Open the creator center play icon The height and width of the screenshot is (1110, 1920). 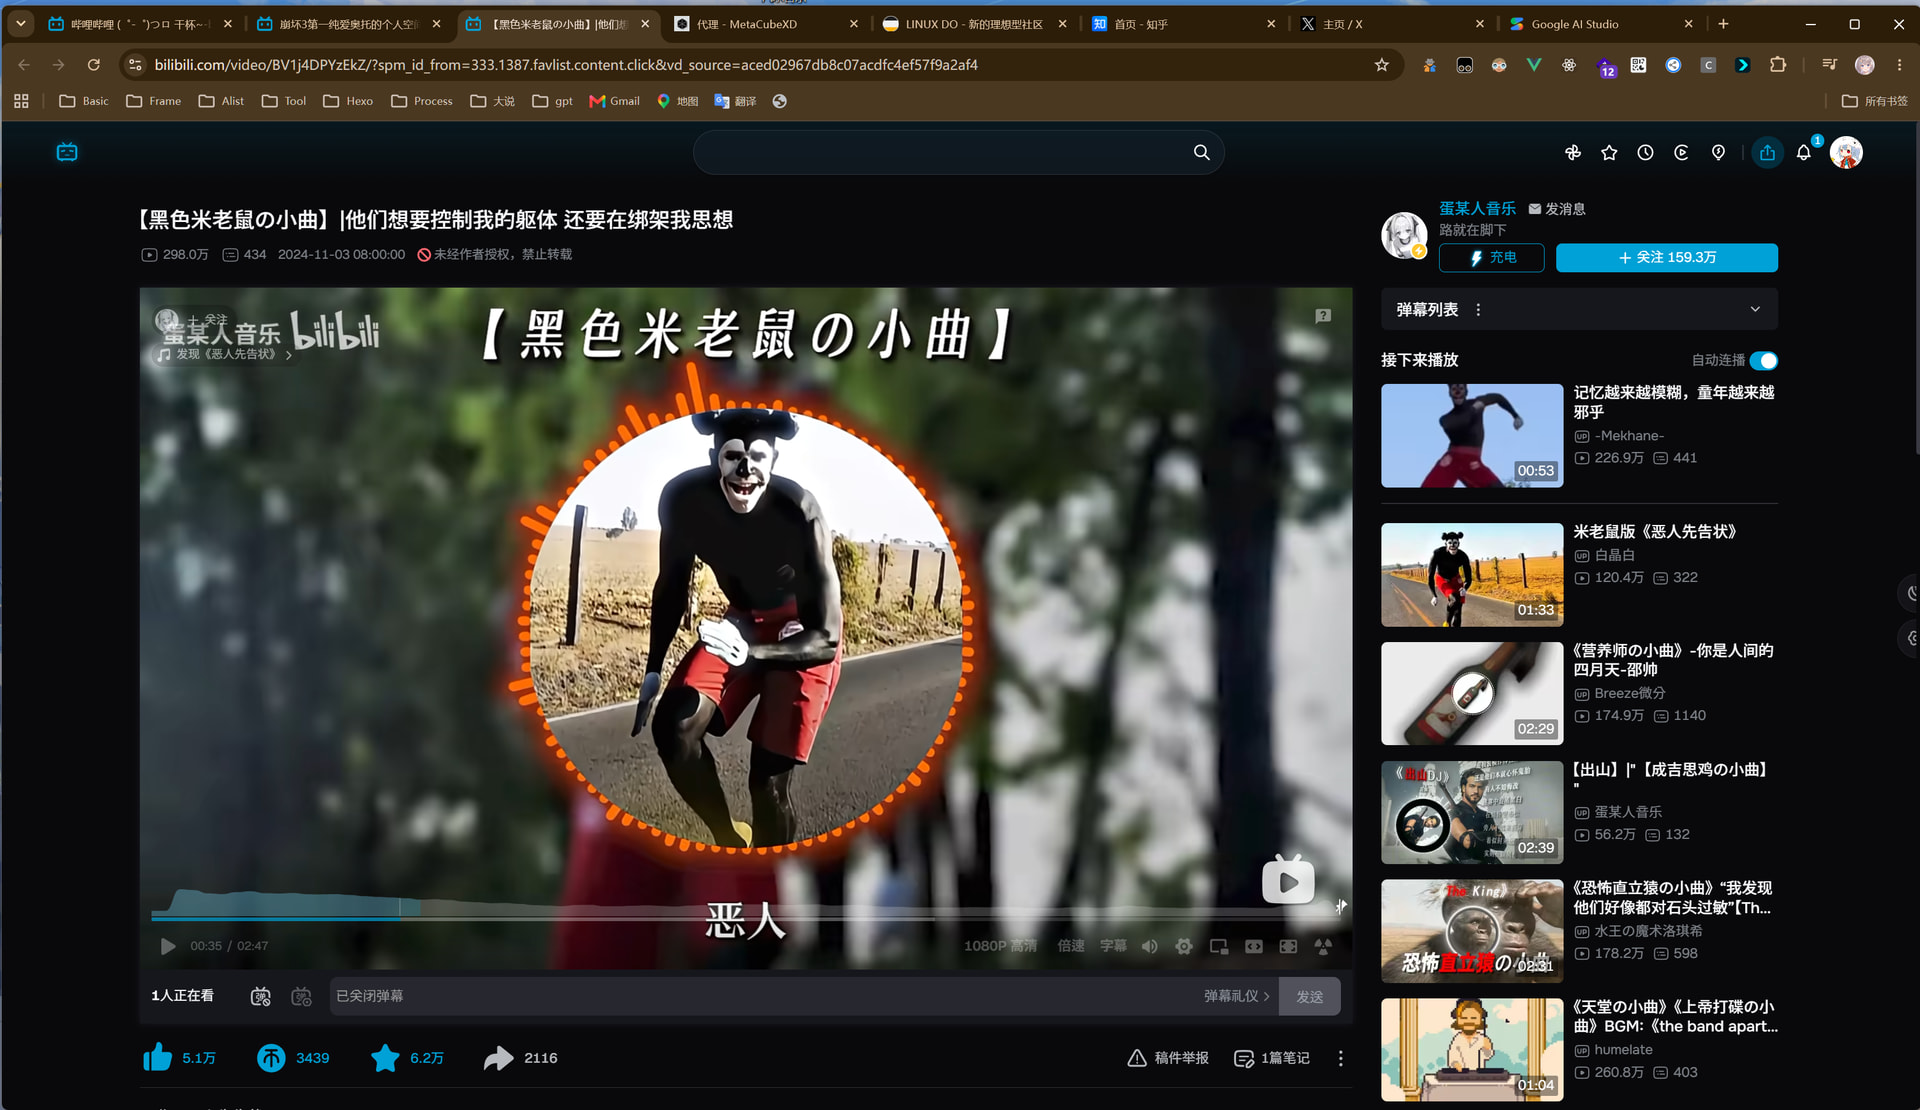point(1681,152)
